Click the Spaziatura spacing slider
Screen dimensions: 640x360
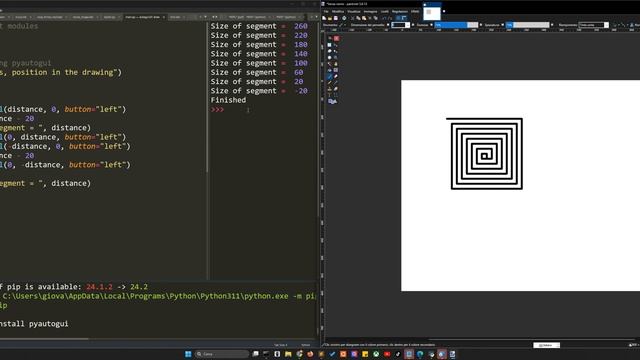point(528,25)
